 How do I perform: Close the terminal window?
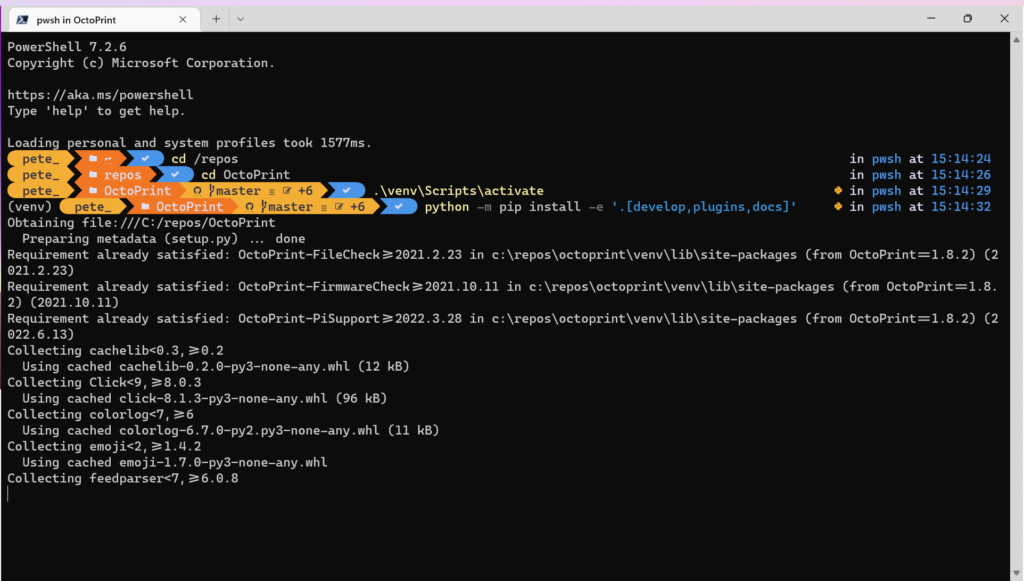pyautogui.click(x=1004, y=18)
